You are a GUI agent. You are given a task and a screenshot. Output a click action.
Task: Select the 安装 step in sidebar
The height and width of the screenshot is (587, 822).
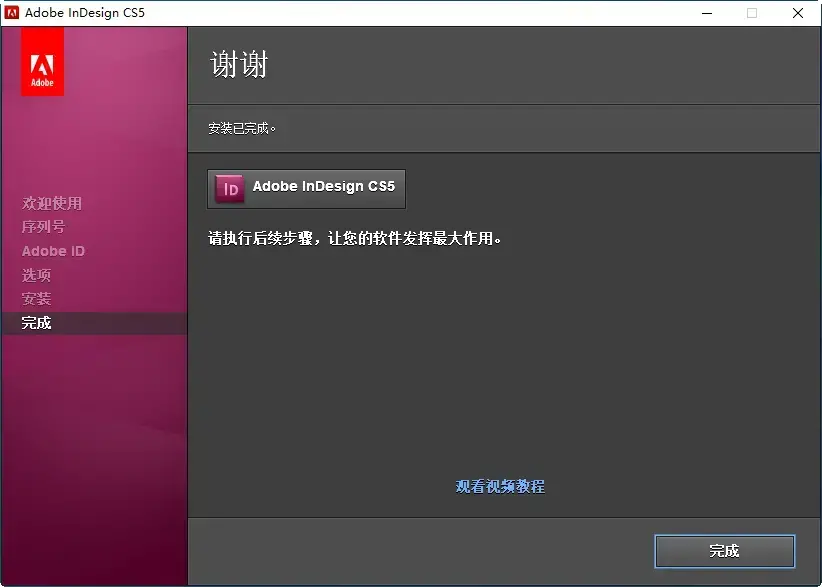pyautogui.click(x=36, y=299)
